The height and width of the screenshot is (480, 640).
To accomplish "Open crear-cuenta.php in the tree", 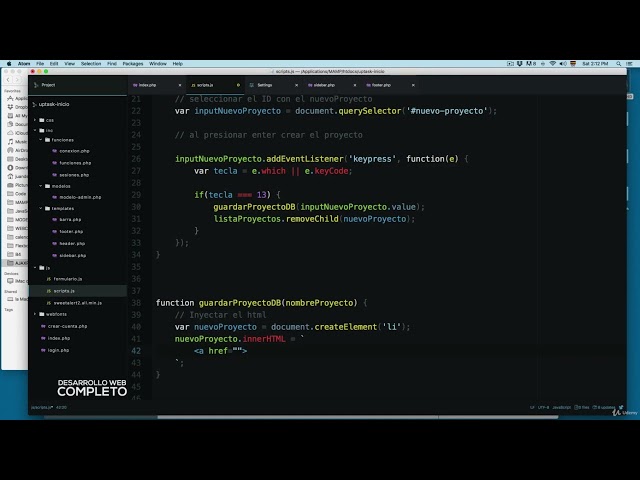I will click(x=67, y=326).
